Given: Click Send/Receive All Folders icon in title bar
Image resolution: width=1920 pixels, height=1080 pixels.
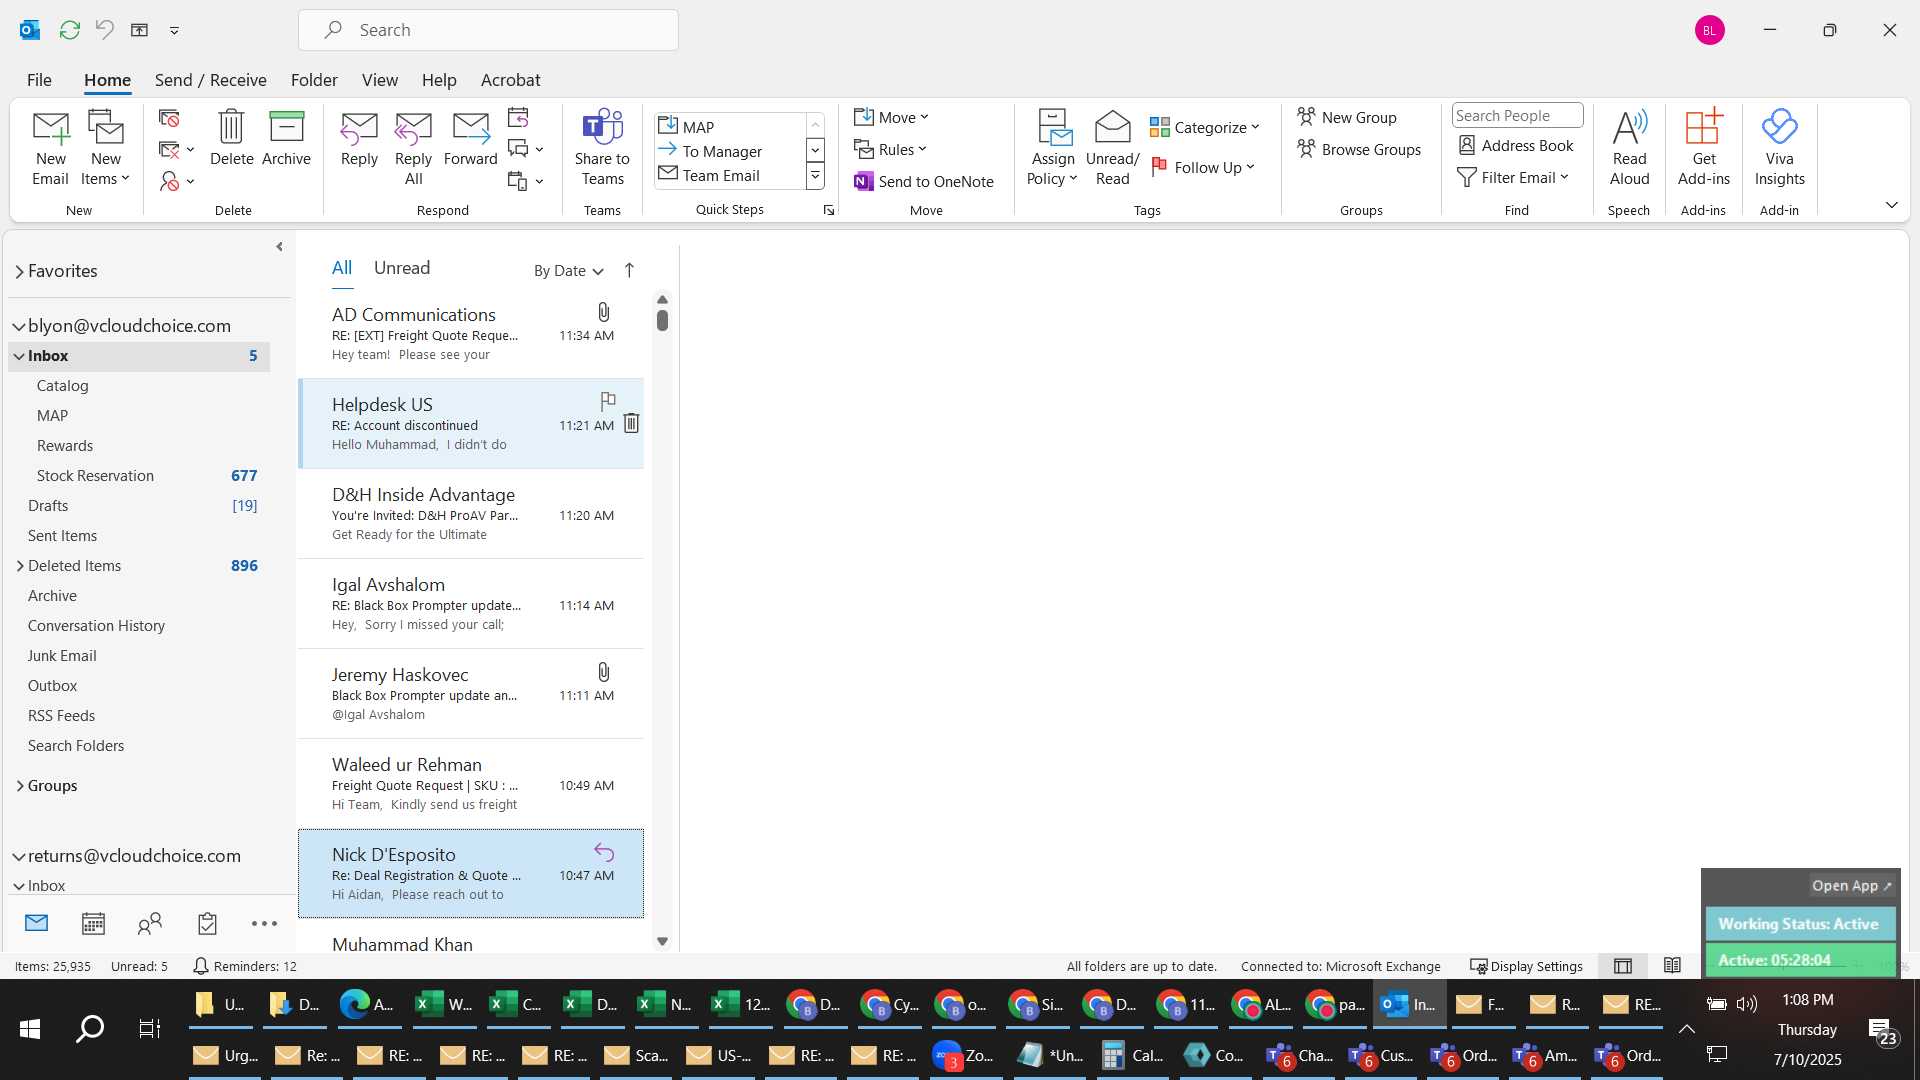Looking at the screenshot, I should pyautogui.click(x=69, y=30).
